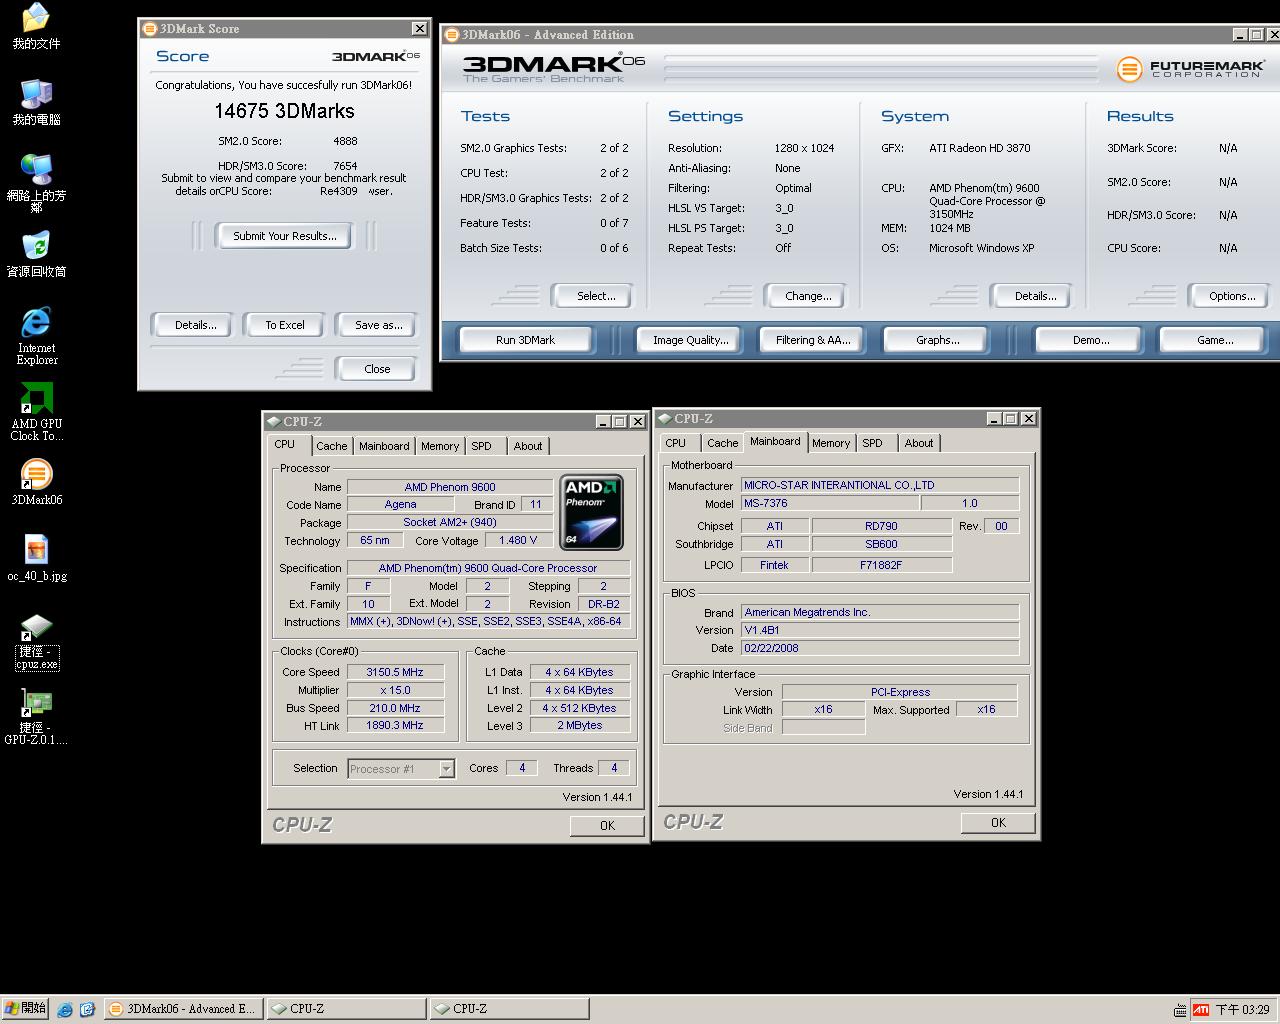This screenshot has height=1024, width=1280.
Task: Select SPD tab in right CPU-Z window
Action: tap(873, 443)
